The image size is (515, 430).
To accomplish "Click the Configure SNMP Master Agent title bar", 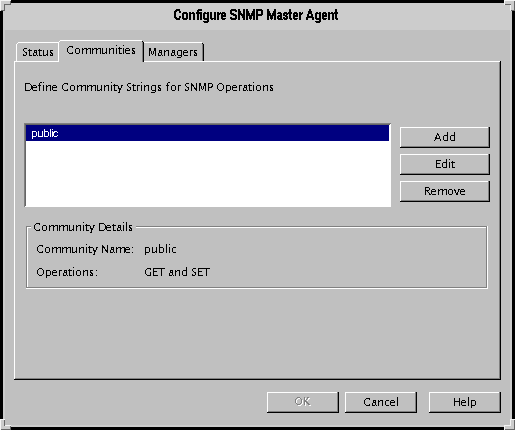I will [x=256, y=15].
